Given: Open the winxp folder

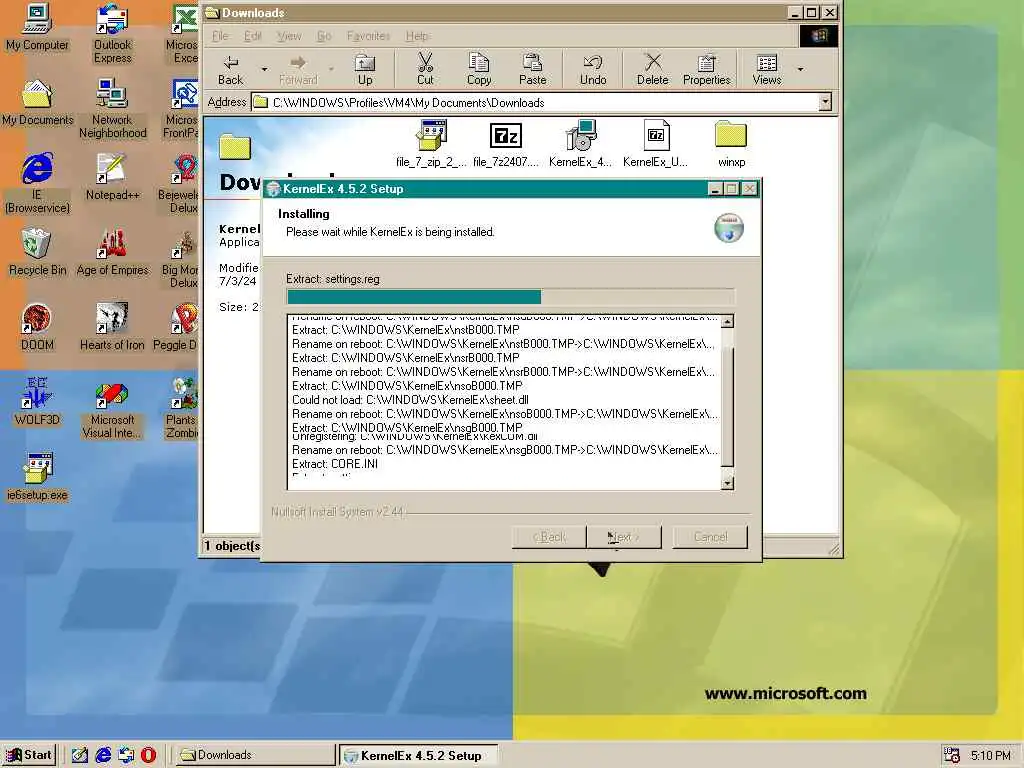Looking at the screenshot, I should point(731,144).
